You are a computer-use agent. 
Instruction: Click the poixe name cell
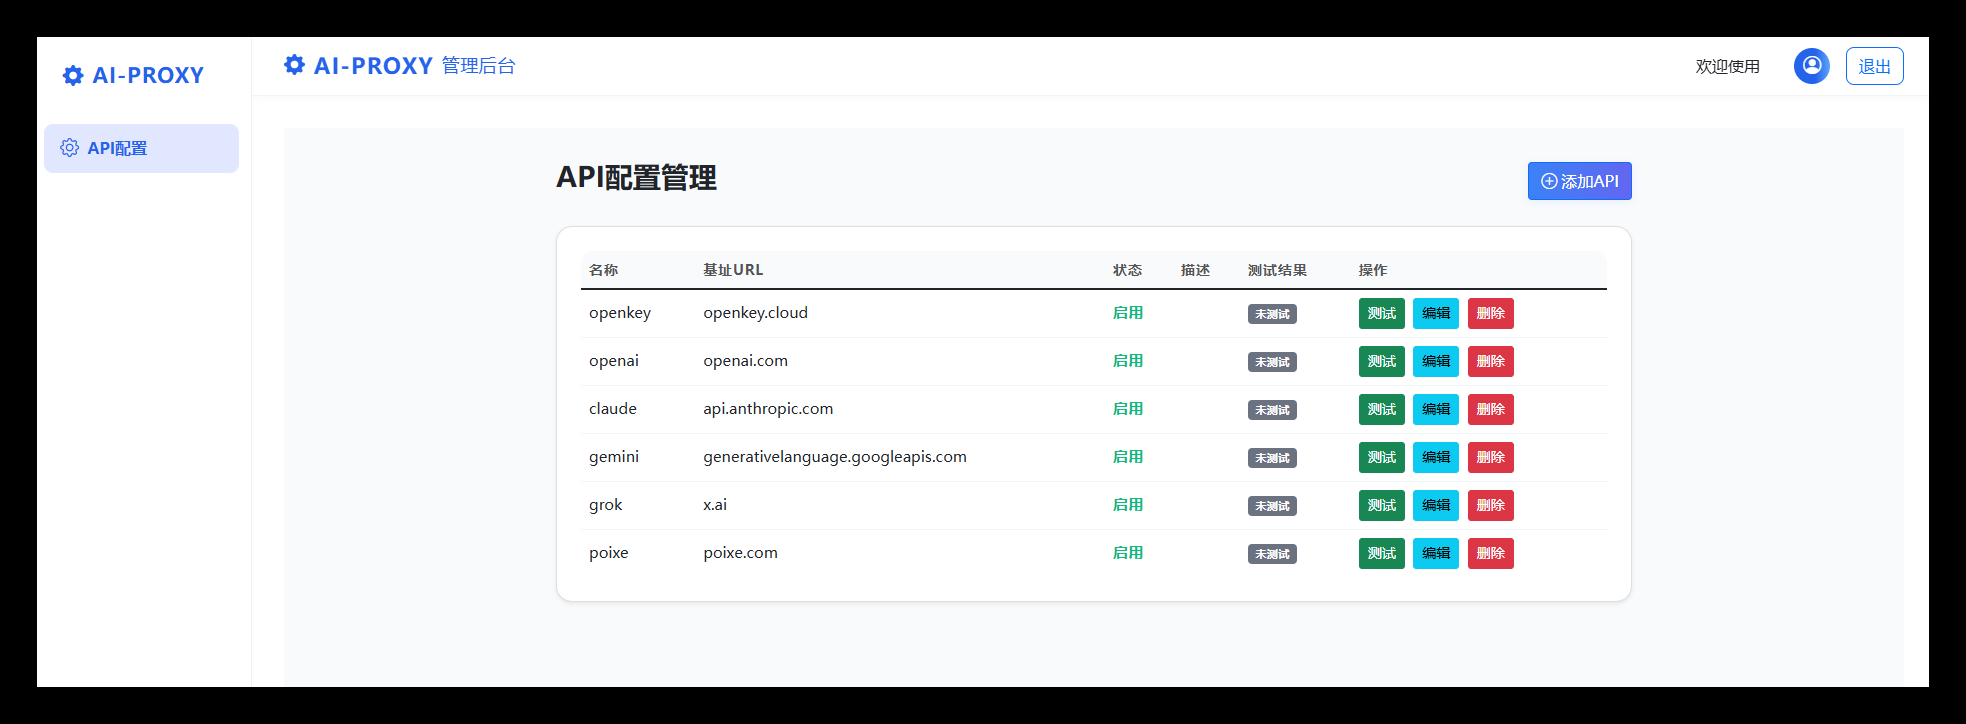(609, 553)
